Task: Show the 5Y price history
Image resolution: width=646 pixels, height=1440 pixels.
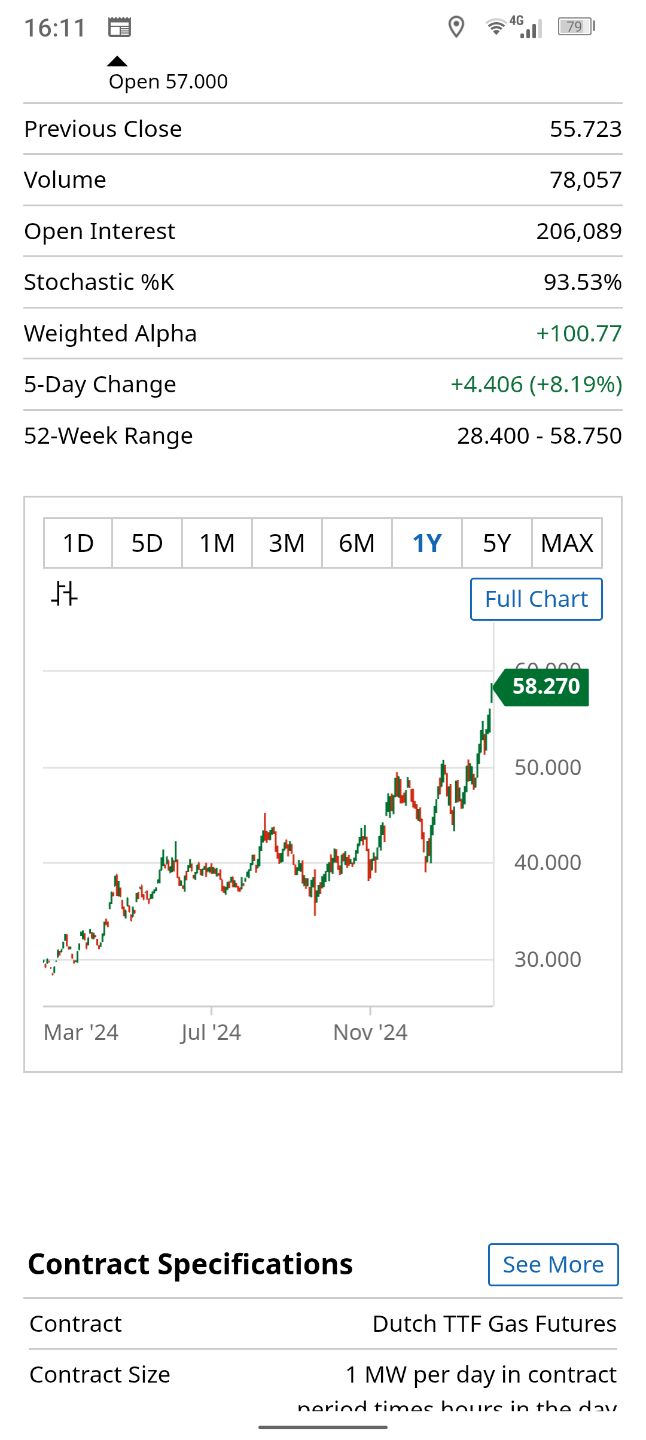Action: [497, 543]
